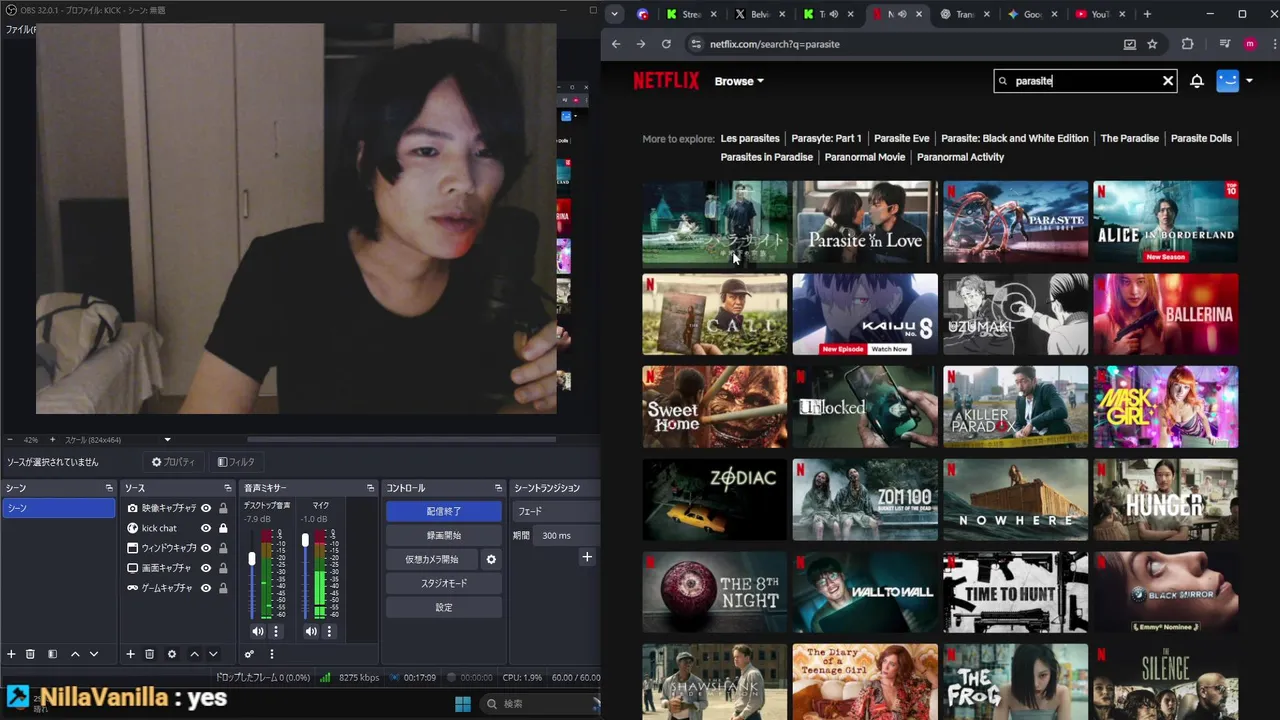Screen dimensions: 1280x720
Task: View site information icon in address bar
Action: point(696,44)
